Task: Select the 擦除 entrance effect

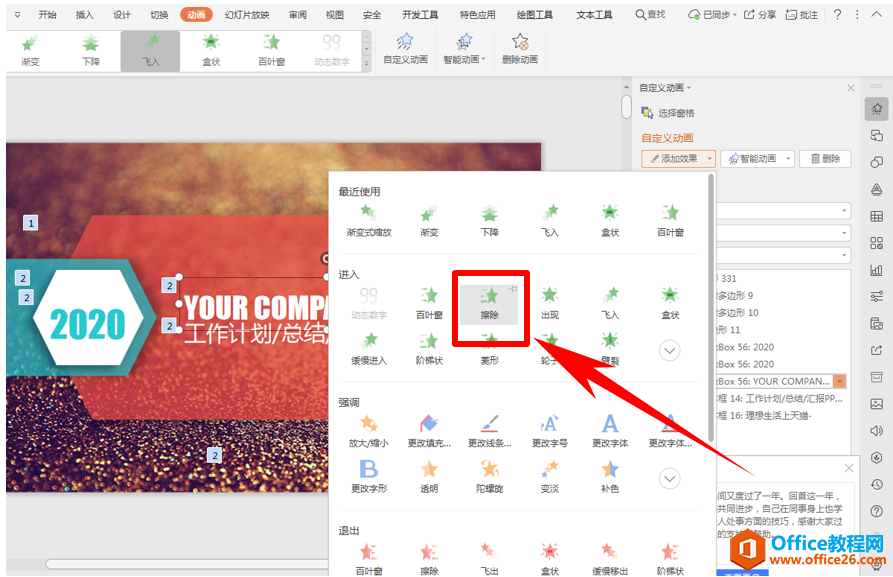Action: coord(489,304)
